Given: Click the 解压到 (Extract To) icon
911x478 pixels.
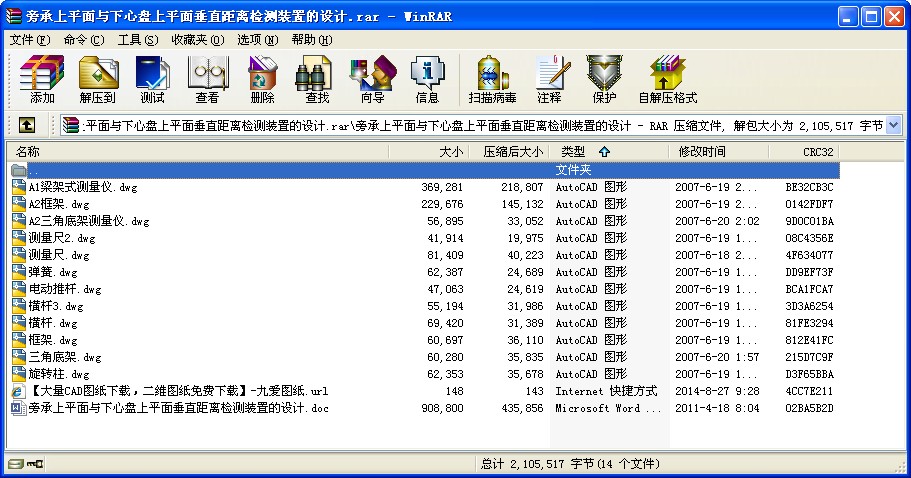Looking at the screenshot, I should 98,80.
